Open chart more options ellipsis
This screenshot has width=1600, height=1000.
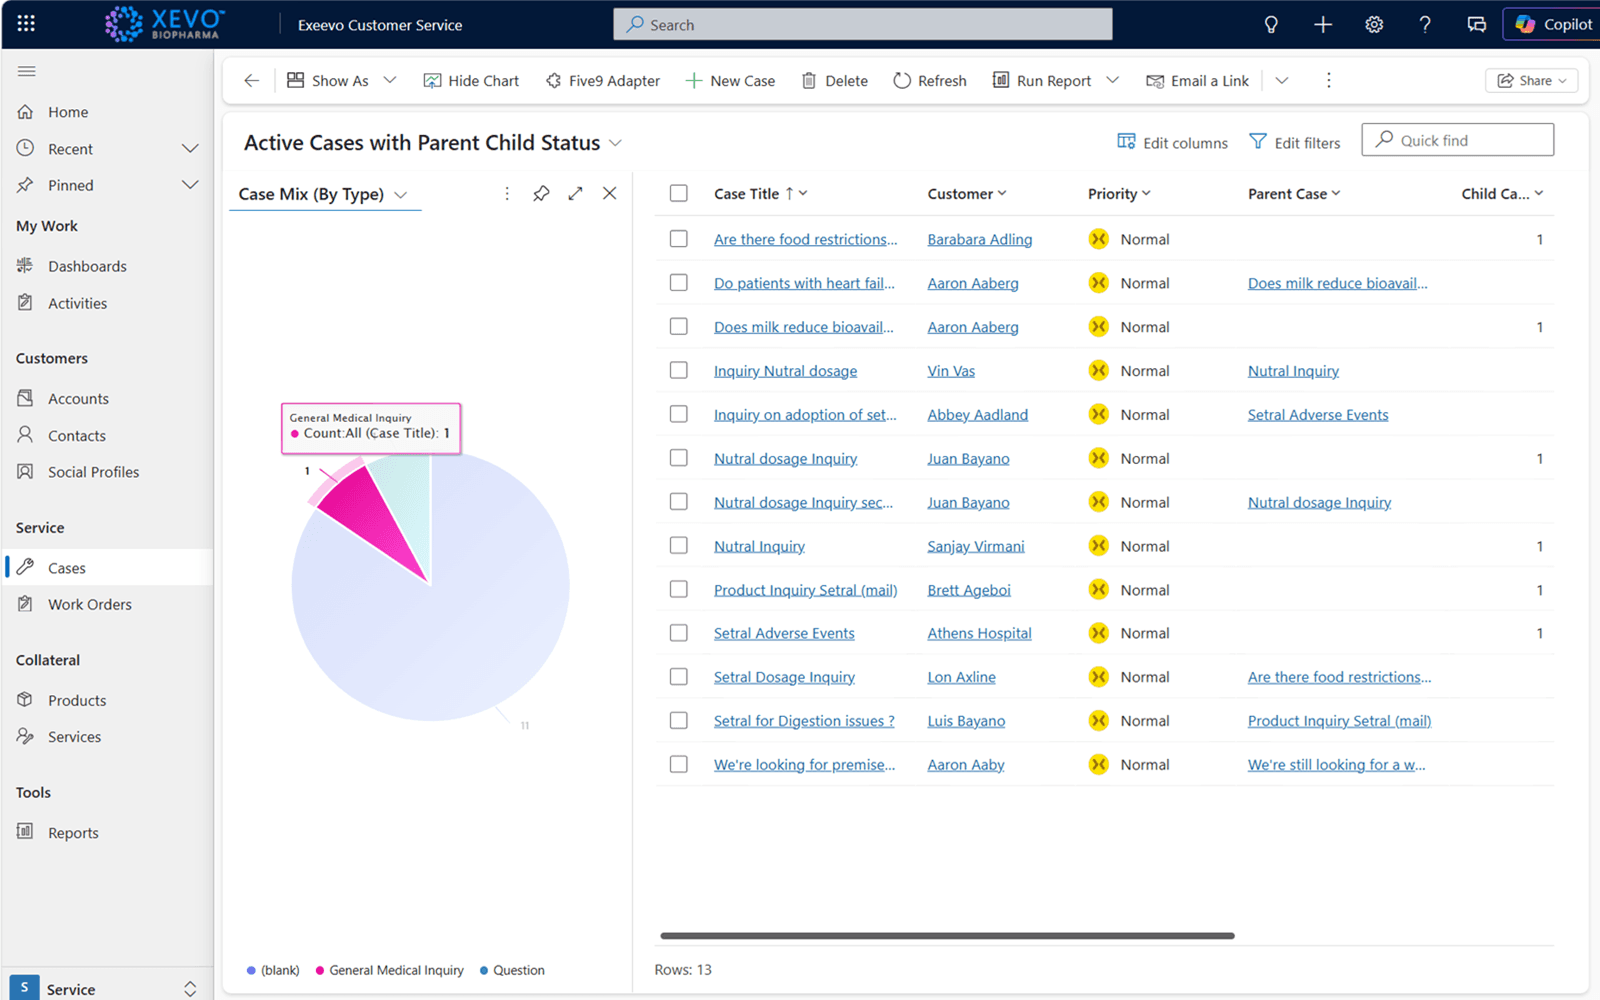(x=507, y=194)
